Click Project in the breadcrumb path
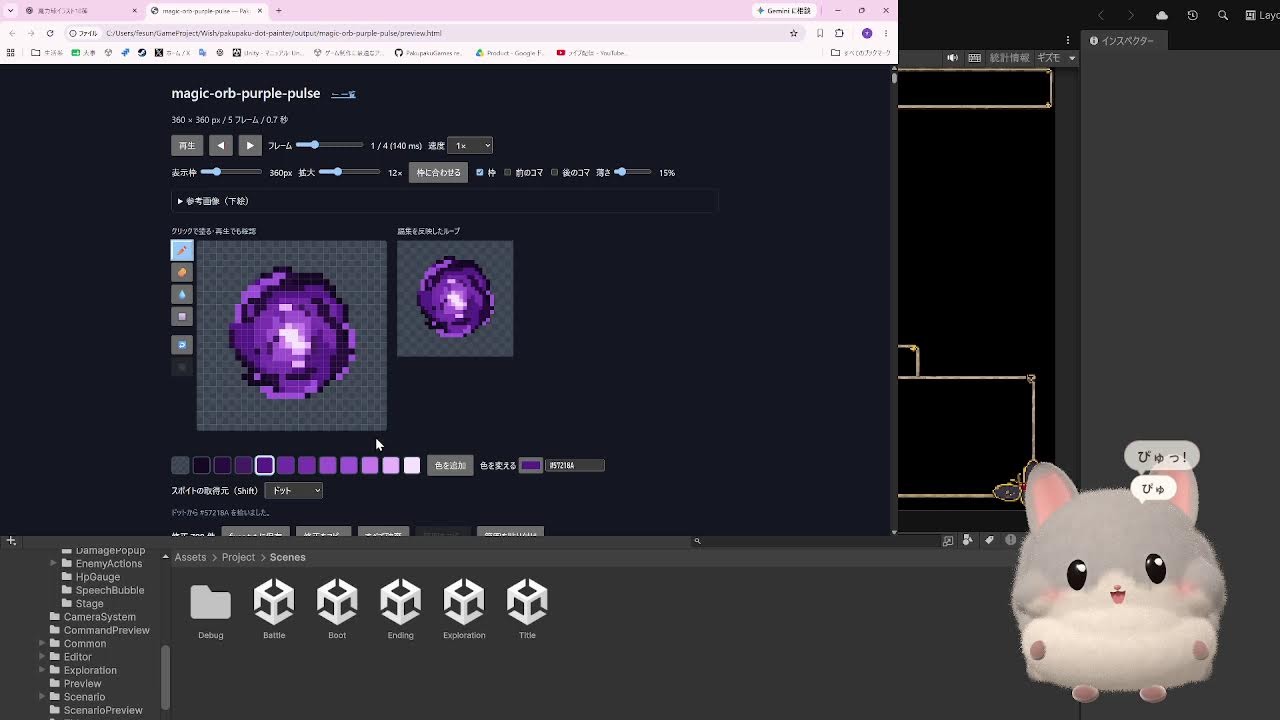The image size is (1280, 720). tap(238, 557)
